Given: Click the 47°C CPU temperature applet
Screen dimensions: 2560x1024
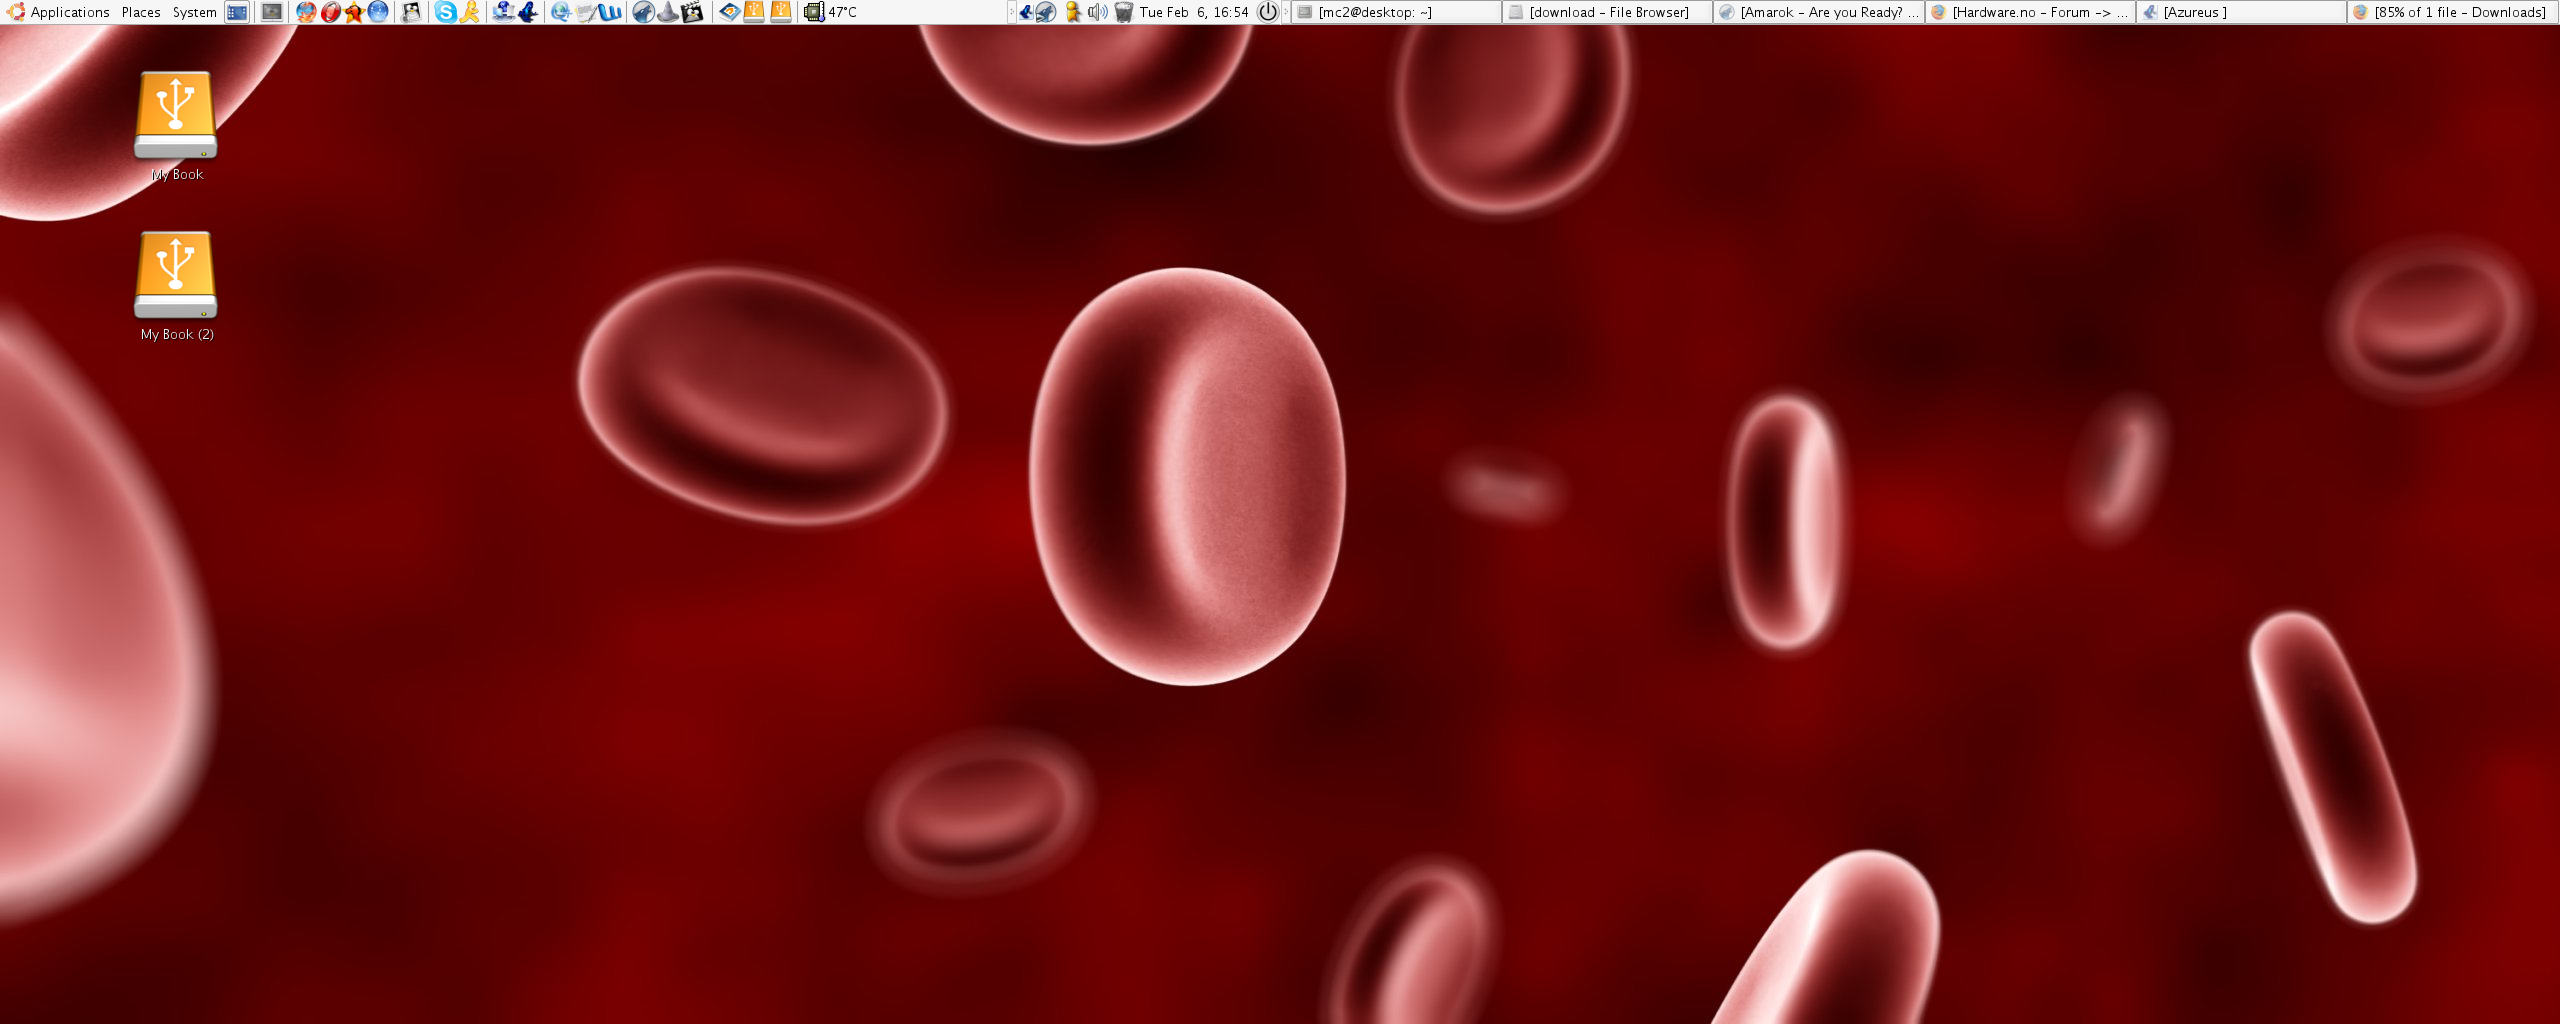Looking at the screenshot, I should click(831, 12).
